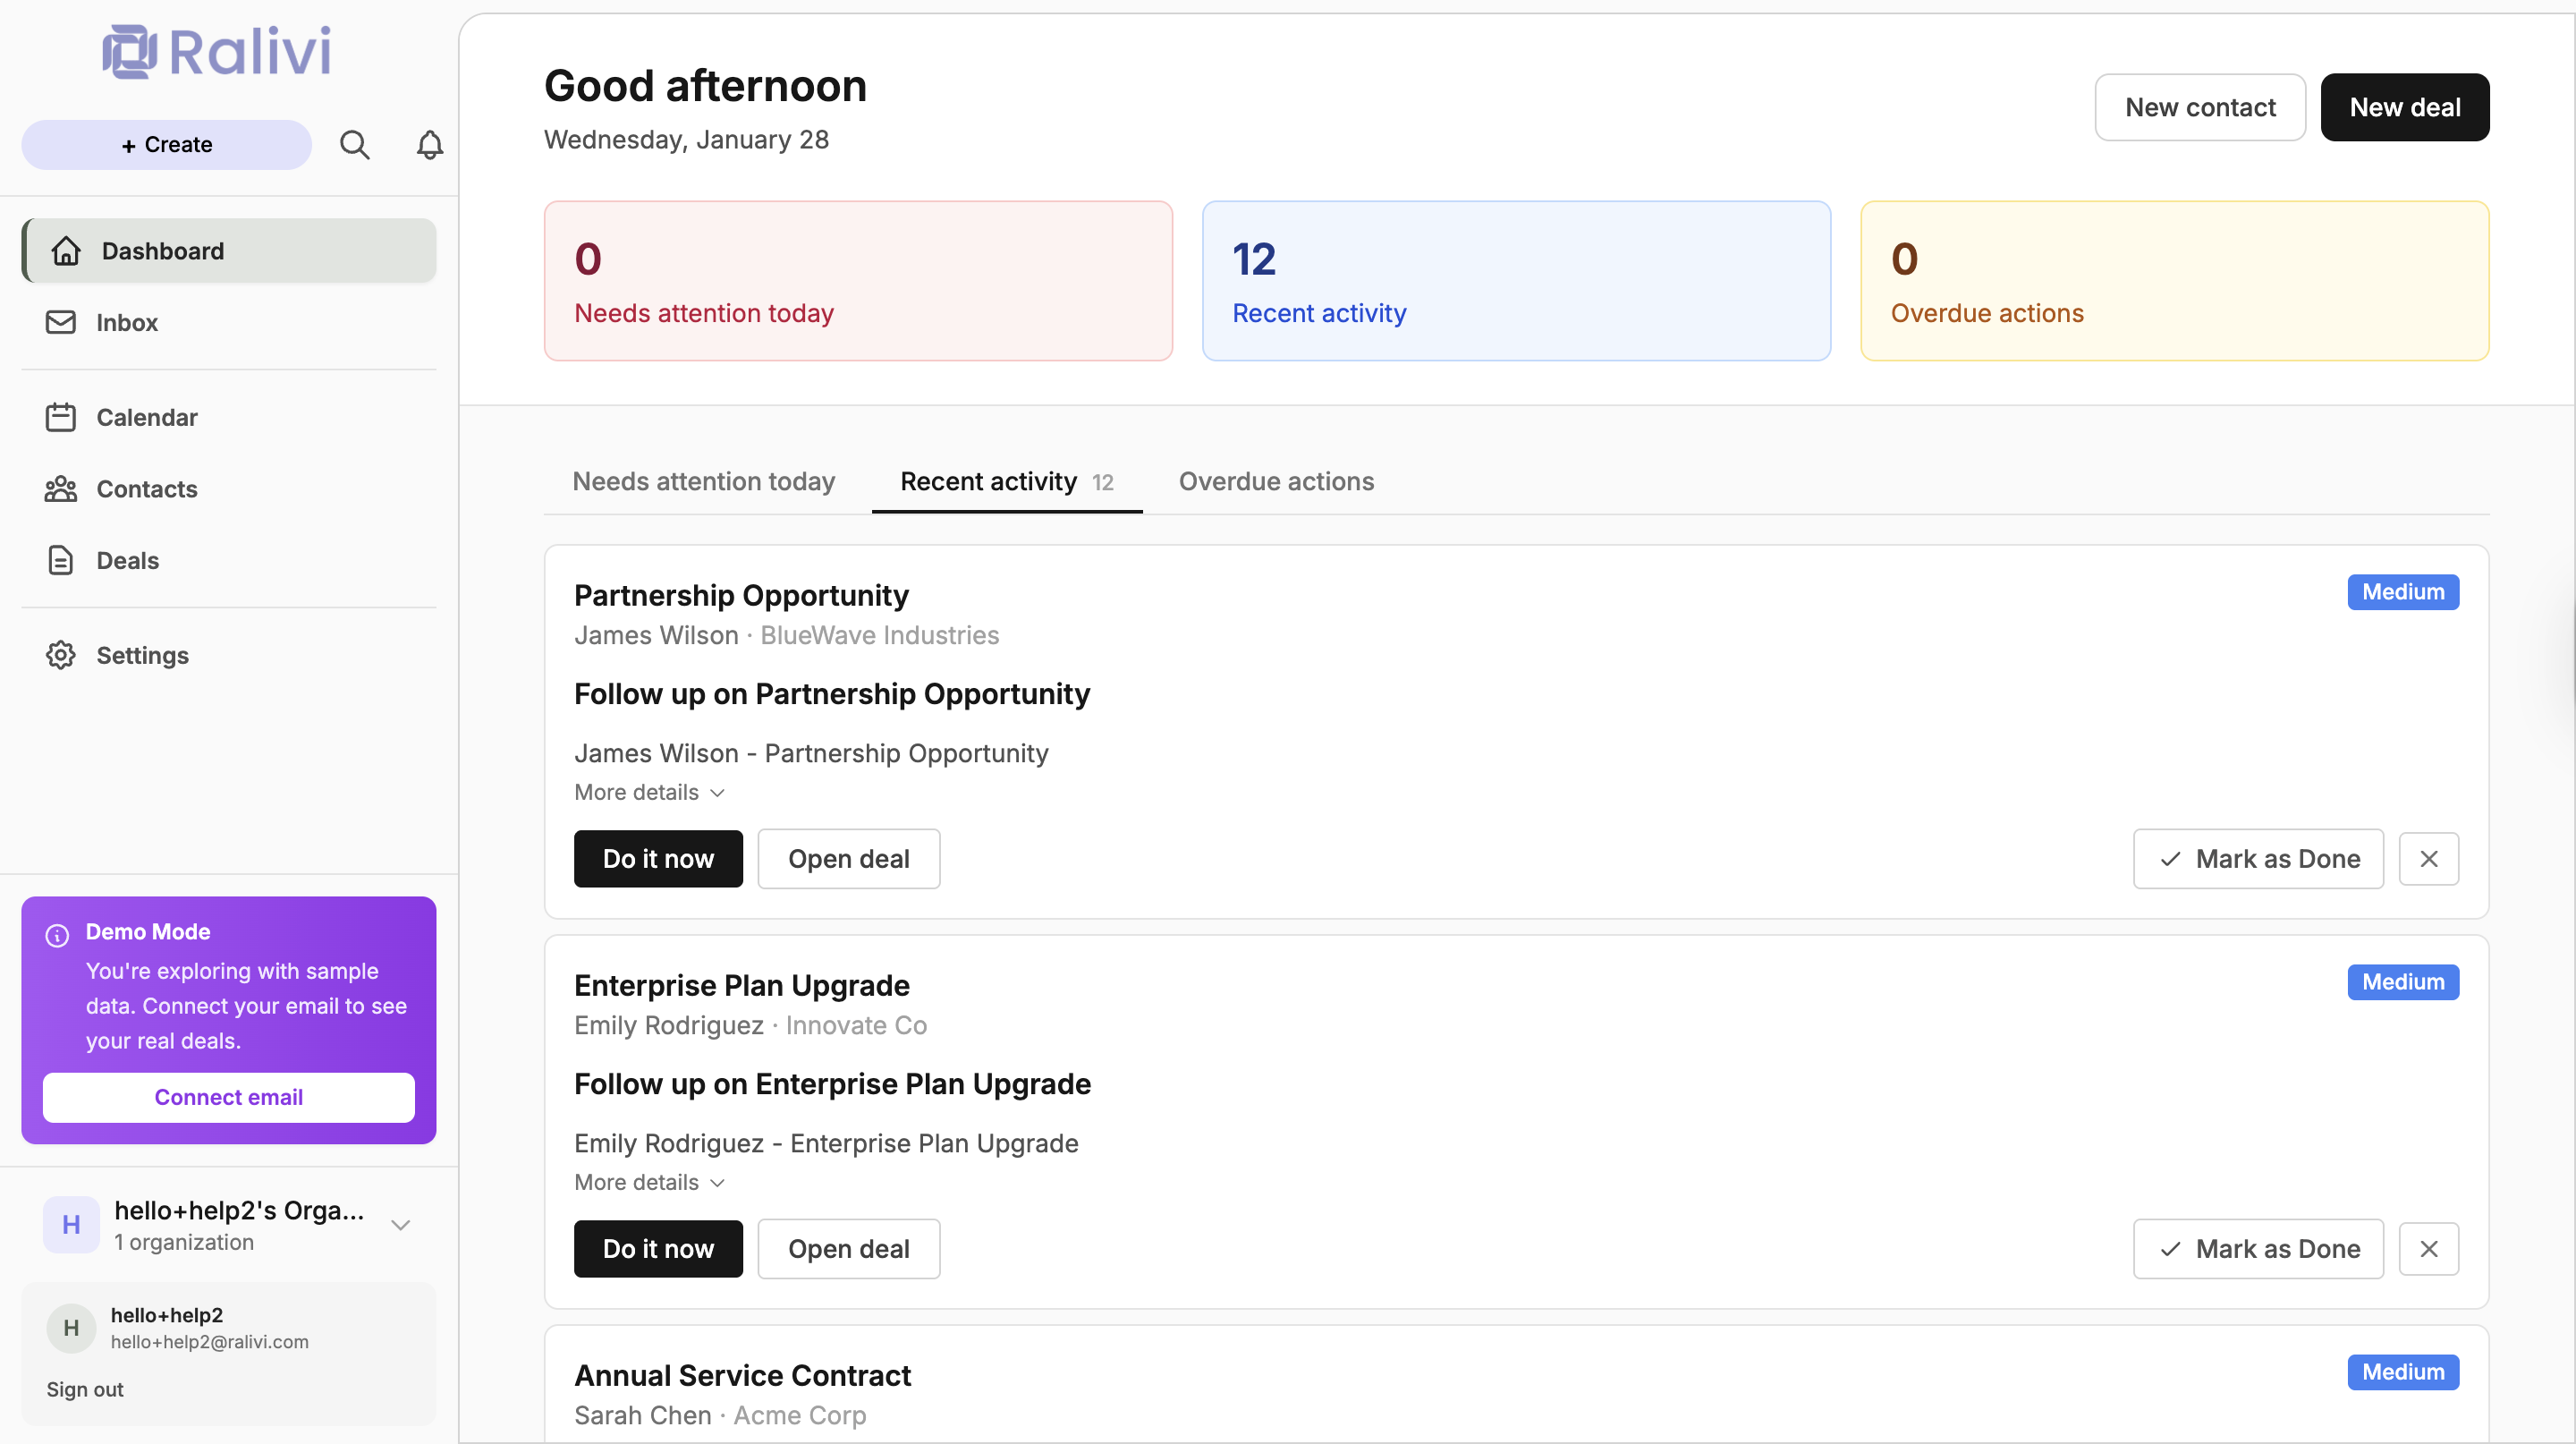The height and width of the screenshot is (1444, 2576).
Task: Expand More details for Partnership Opportunity
Action: 648,791
